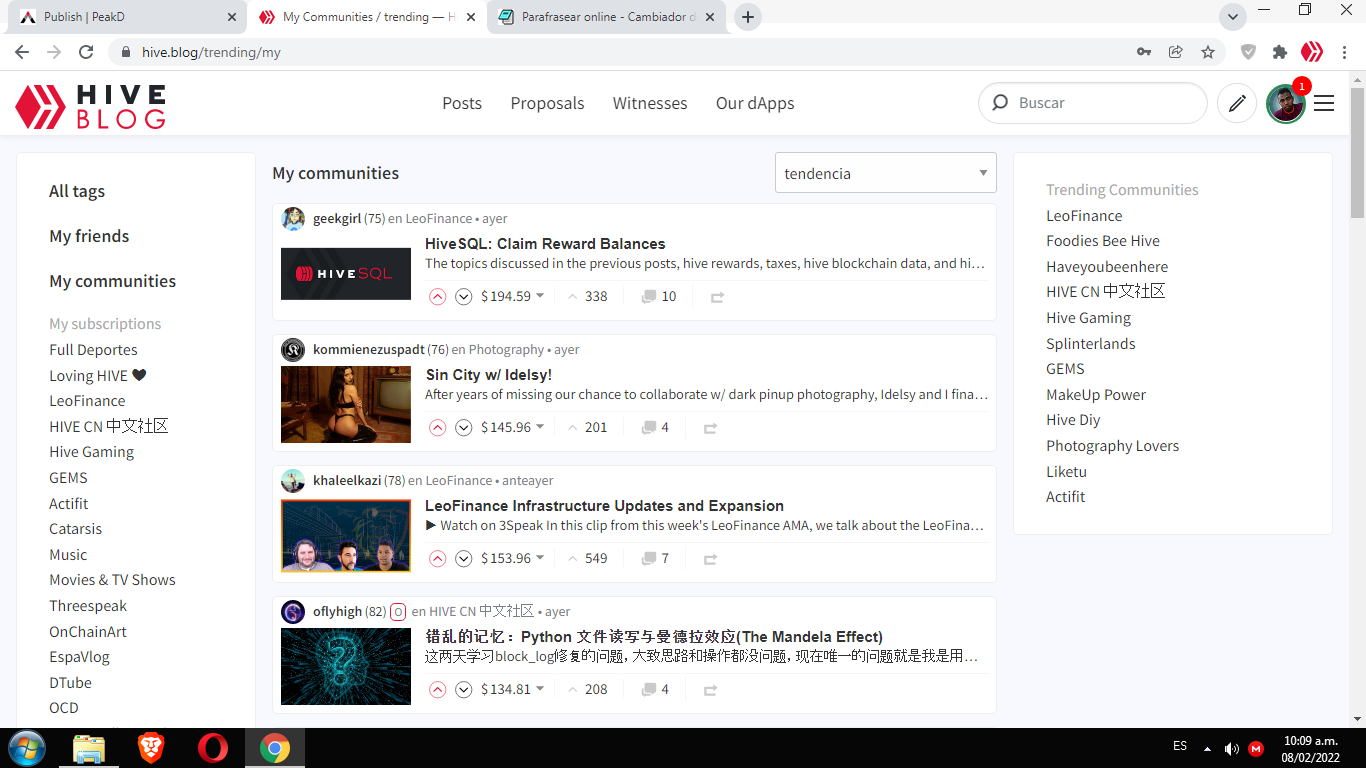The image size is (1366, 768).
Task: Open the Python Mandela Effect post thumbnail
Action: pyautogui.click(x=346, y=667)
